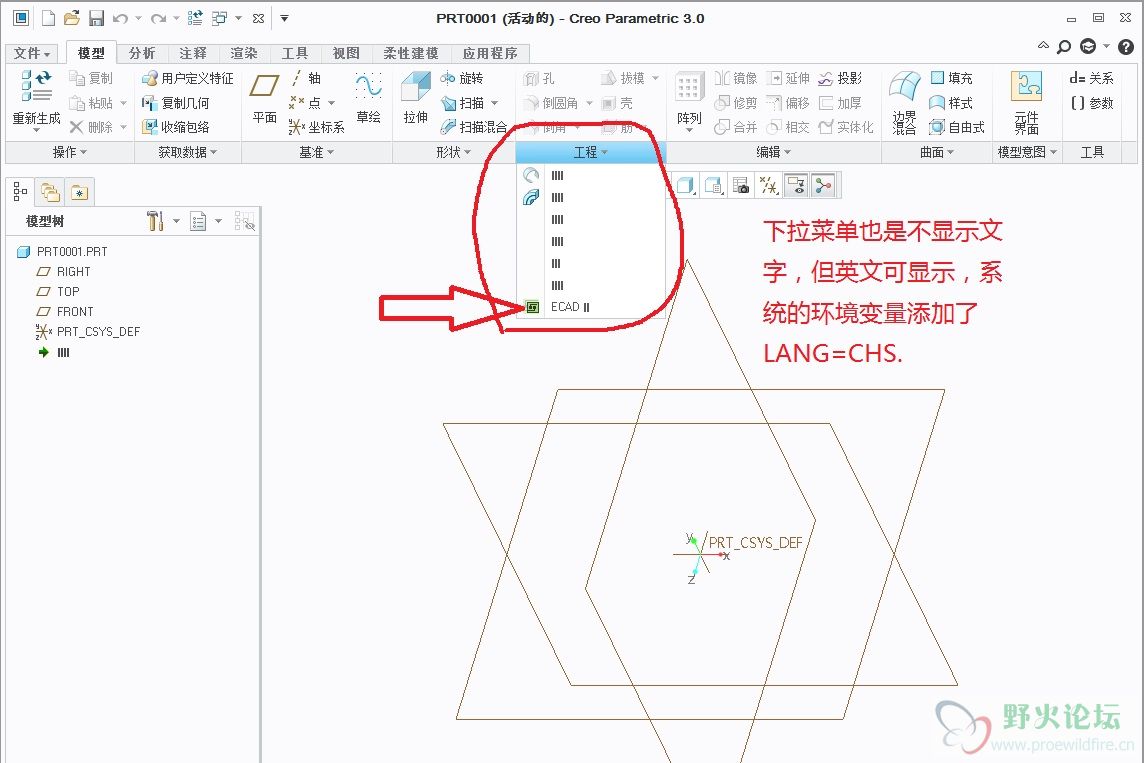Click the Freestyle (自由式) tool
This screenshot has width=1144, height=763.
point(957,127)
